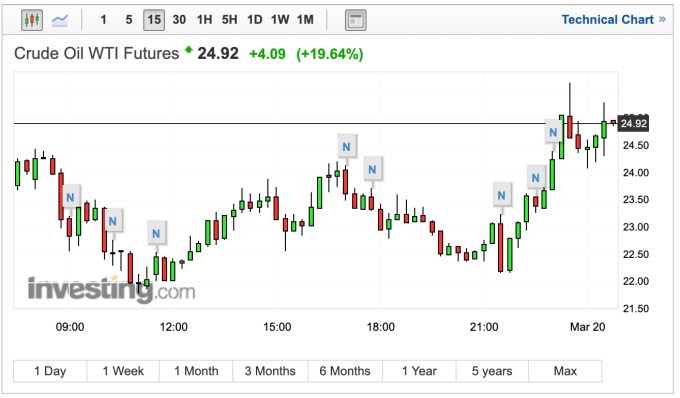Show the 1 Month range
680x398 pixels.
pyautogui.click(x=196, y=371)
